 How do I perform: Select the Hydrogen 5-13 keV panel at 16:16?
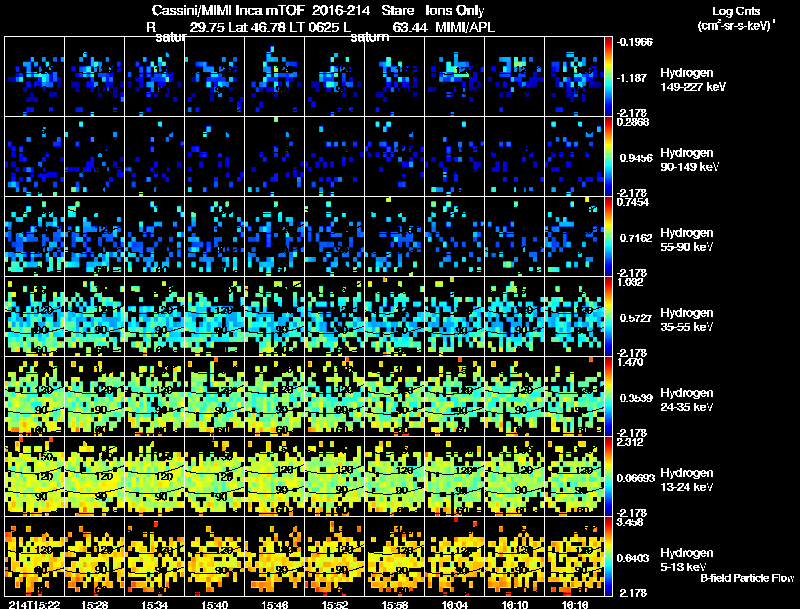click(574, 556)
